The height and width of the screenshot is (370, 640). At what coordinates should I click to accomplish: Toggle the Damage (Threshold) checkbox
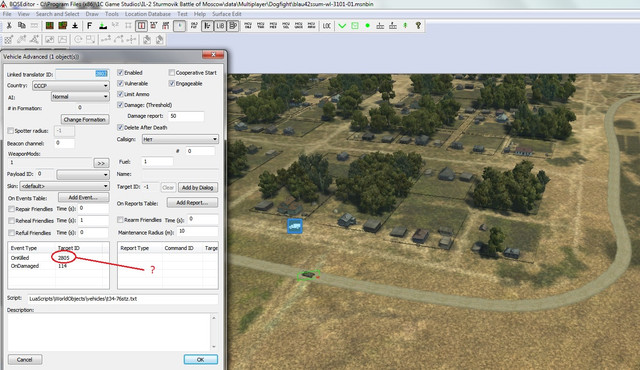click(x=120, y=105)
